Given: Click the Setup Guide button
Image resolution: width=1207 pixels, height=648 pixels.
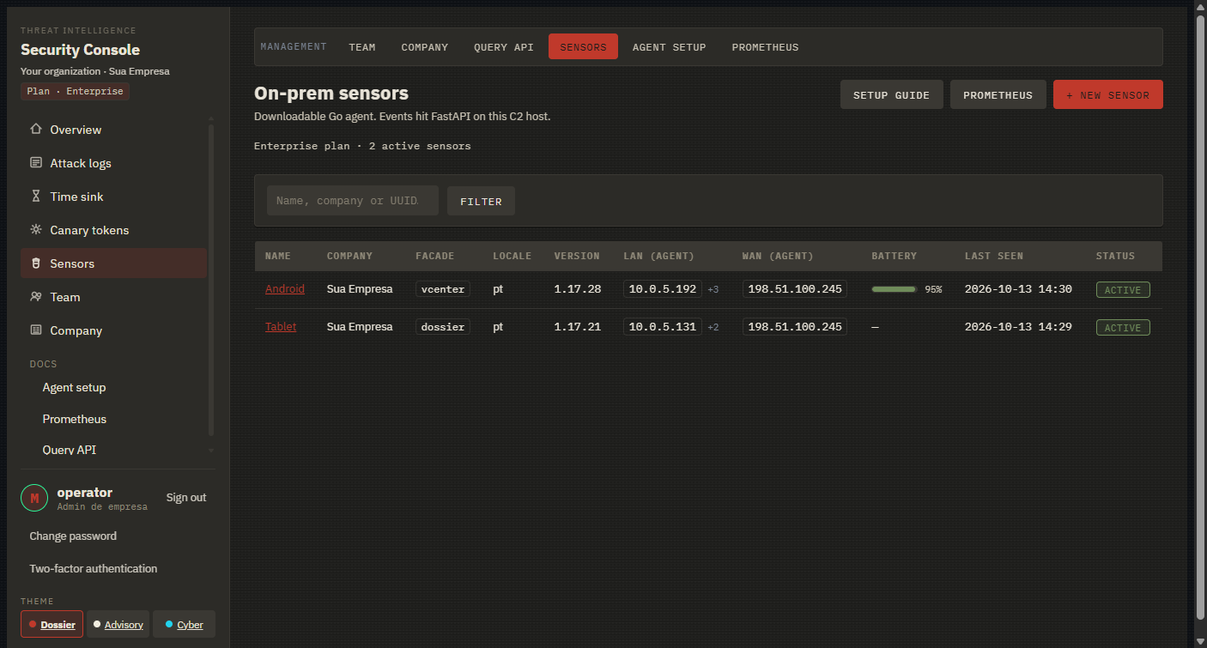Looking at the screenshot, I should click(x=891, y=95).
